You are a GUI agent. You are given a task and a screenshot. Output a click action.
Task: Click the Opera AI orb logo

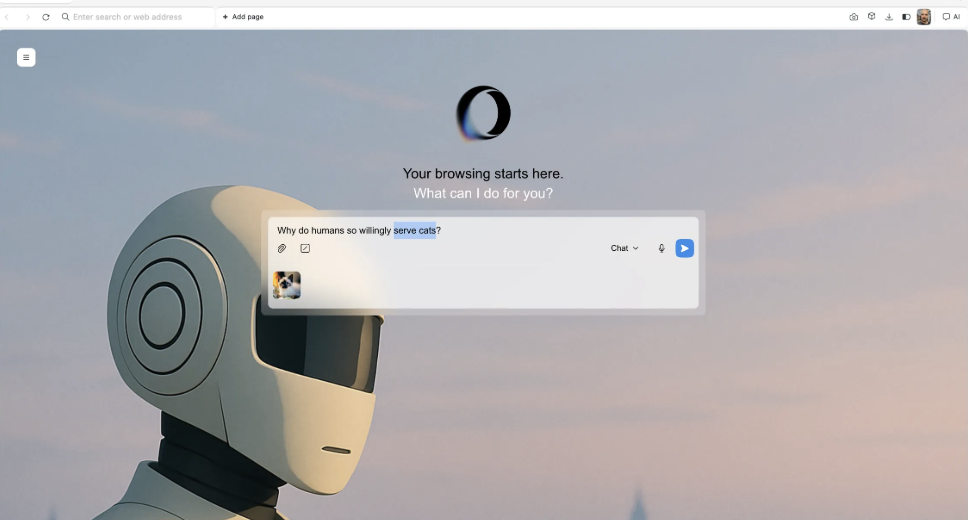coord(483,113)
